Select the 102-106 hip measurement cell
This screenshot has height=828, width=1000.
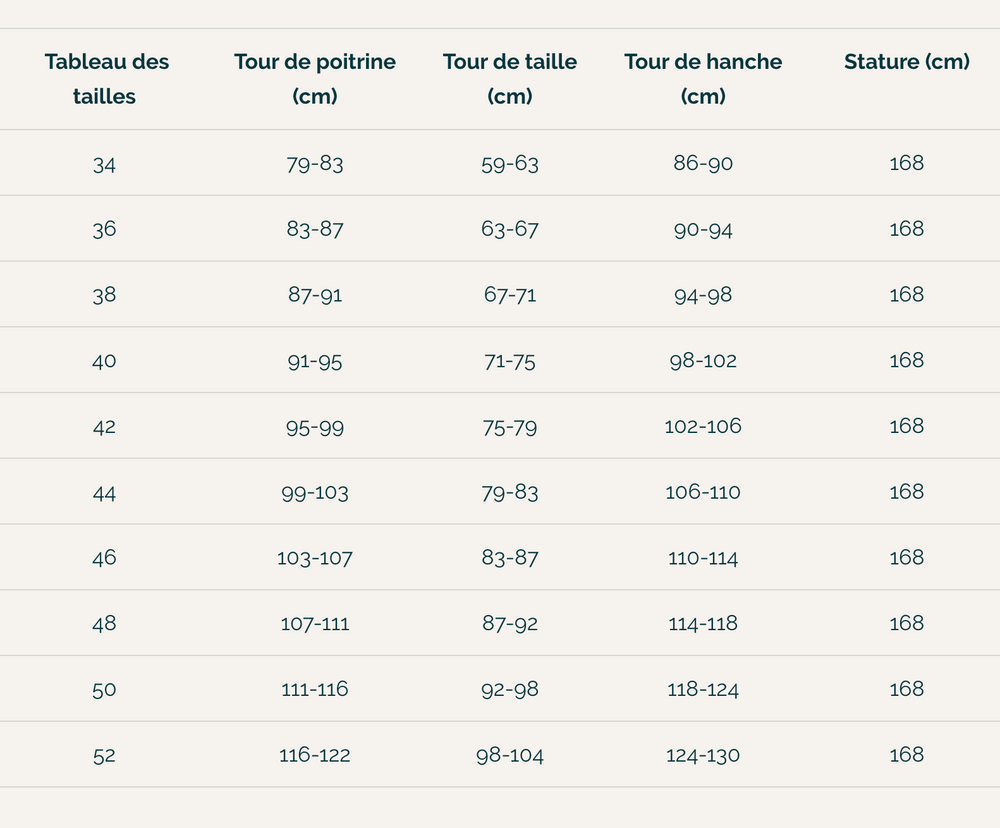pos(703,426)
